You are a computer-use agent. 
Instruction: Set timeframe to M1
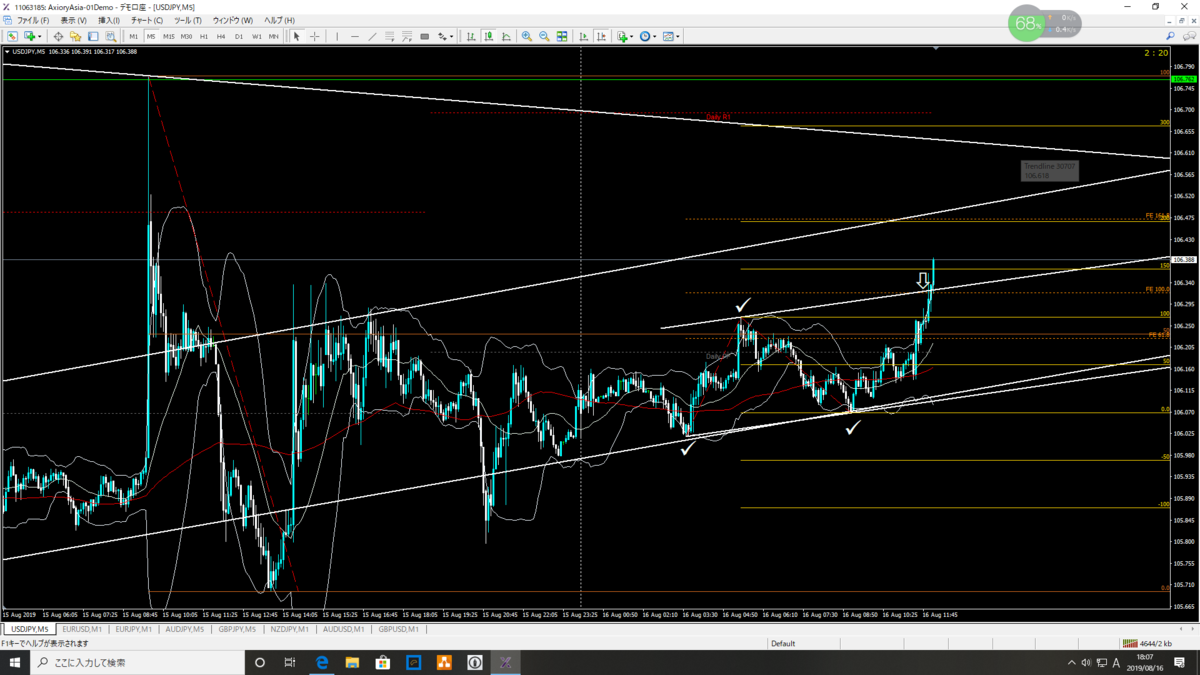134,36
